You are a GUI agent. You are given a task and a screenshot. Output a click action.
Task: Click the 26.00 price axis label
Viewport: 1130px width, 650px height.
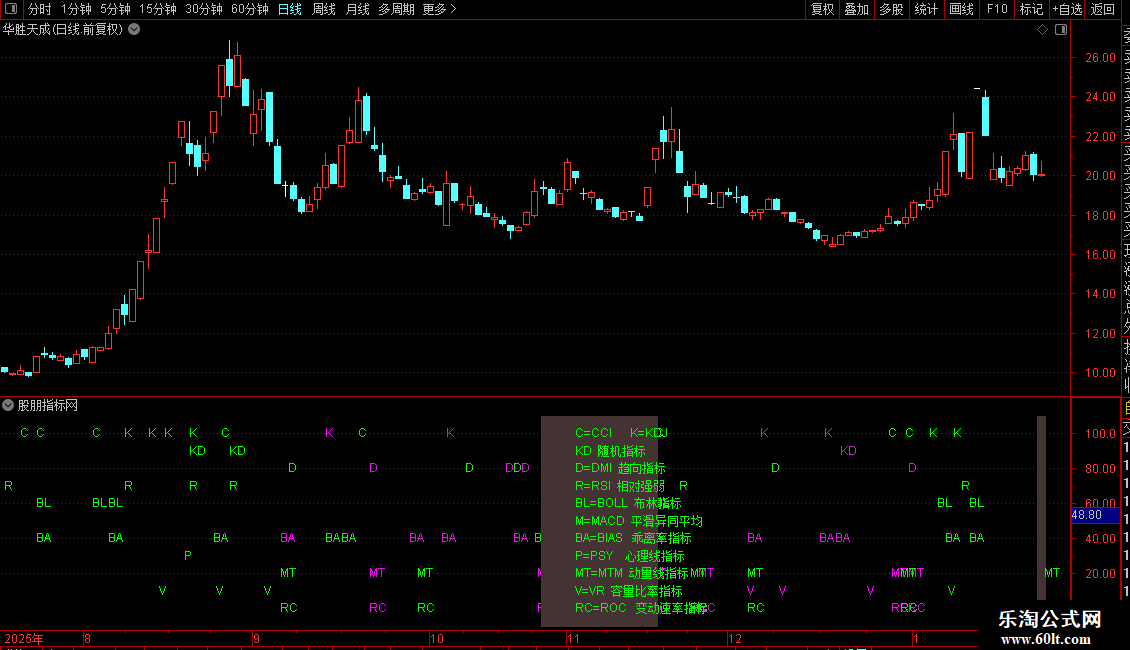1100,58
